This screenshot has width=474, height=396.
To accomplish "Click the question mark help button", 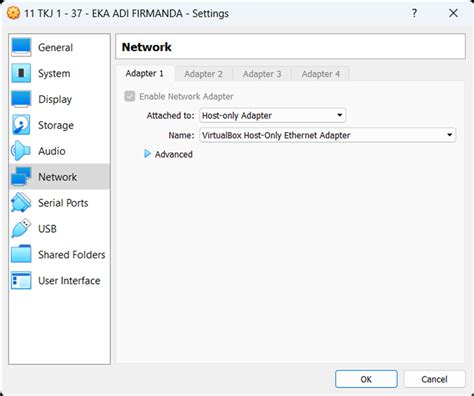I will [x=414, y=13].
